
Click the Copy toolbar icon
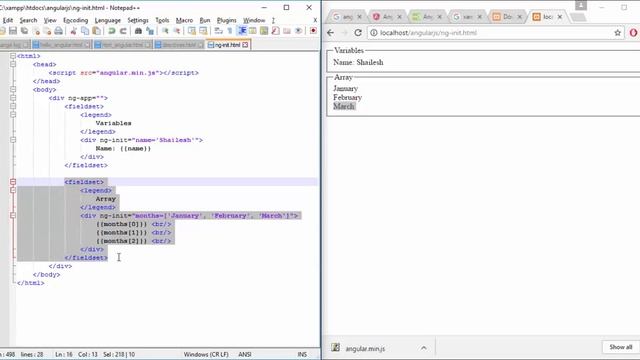[85, 31]
